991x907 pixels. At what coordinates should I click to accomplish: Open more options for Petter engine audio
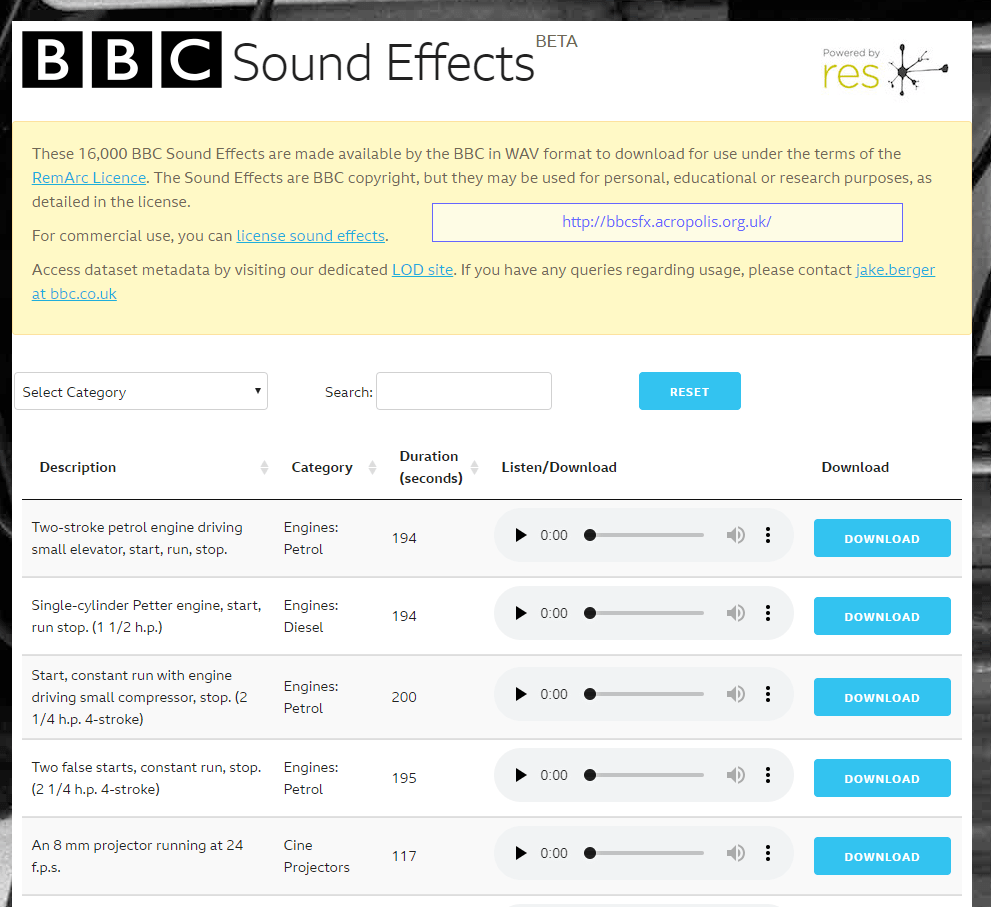coord(768,613)
